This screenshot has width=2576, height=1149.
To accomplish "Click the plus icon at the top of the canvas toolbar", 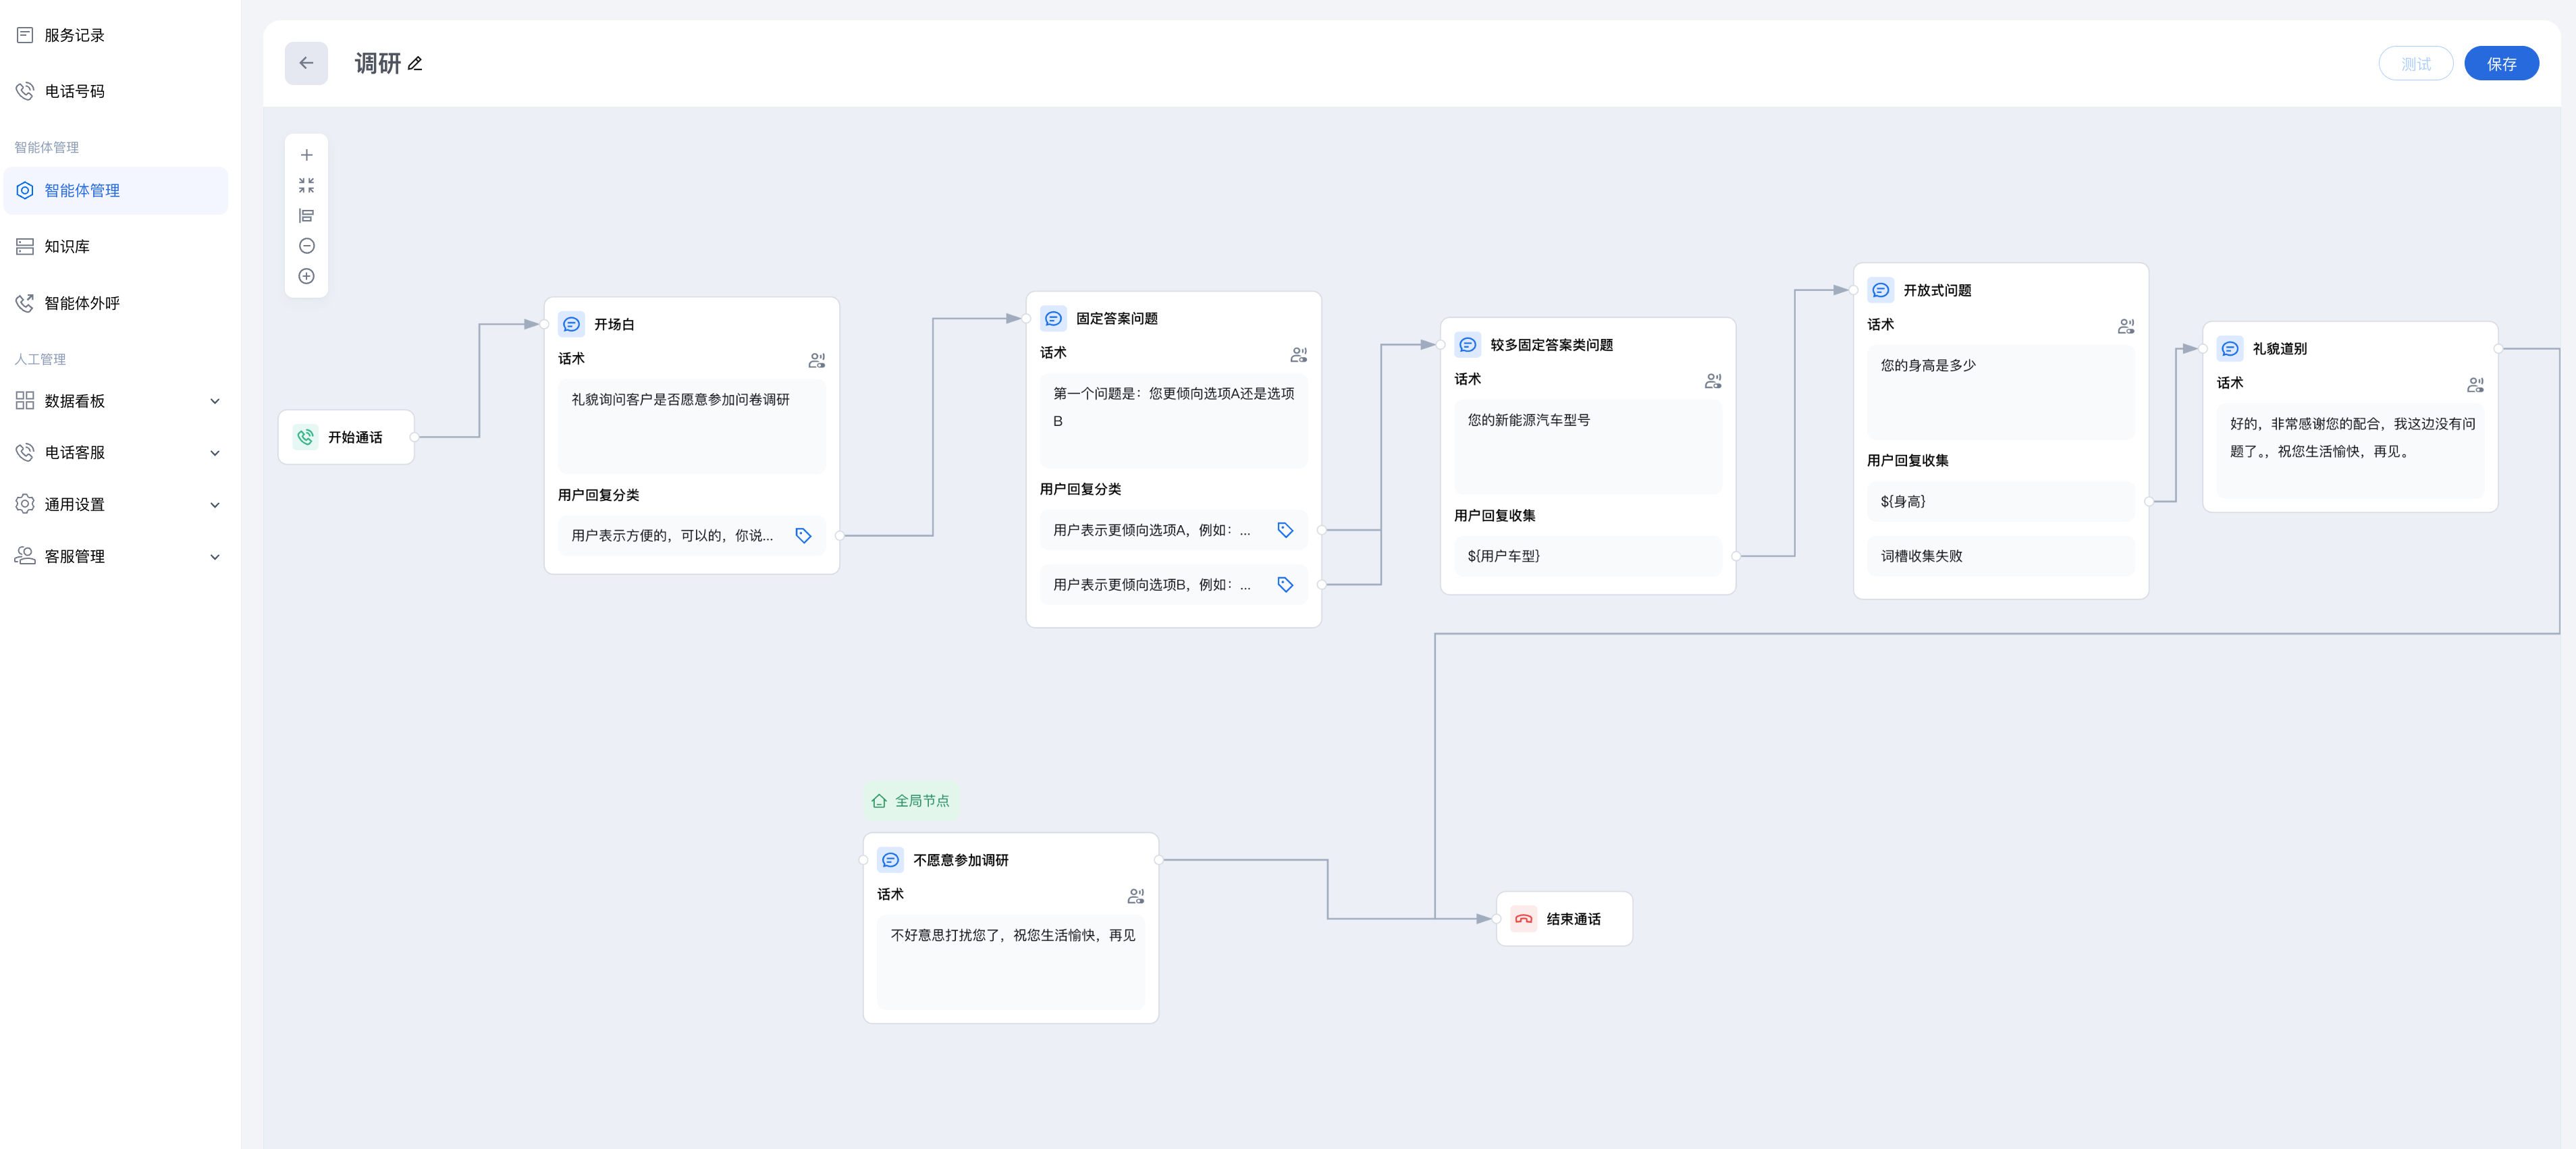I will [306, 155].
